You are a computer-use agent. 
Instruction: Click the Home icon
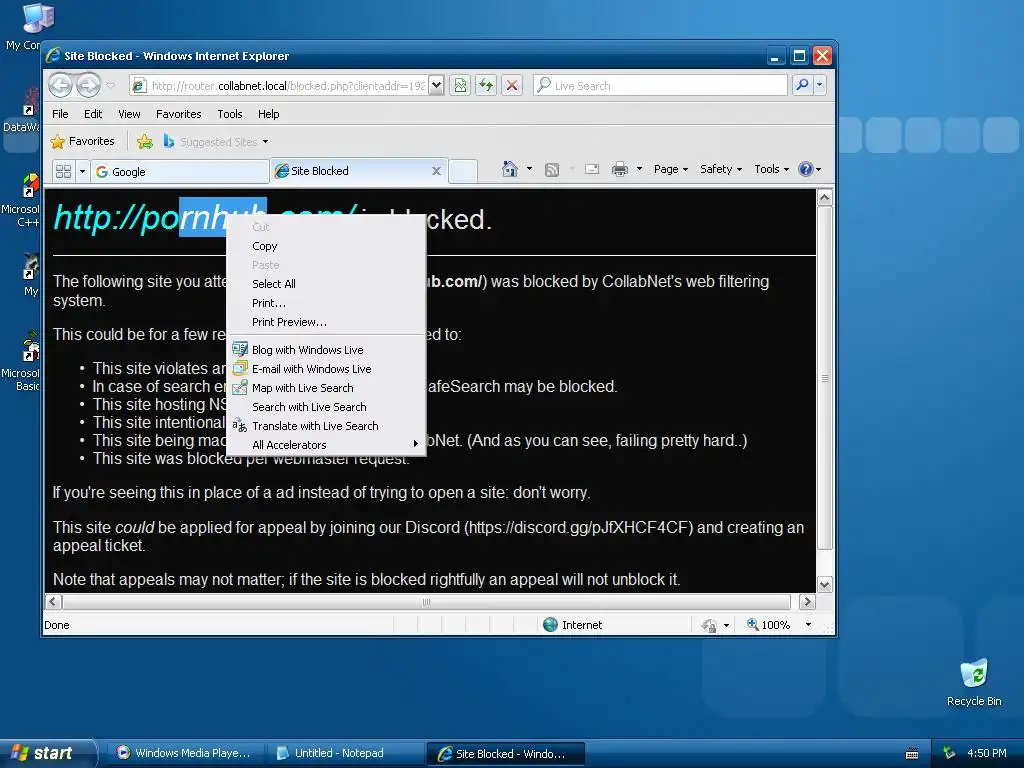coord(509,169)
